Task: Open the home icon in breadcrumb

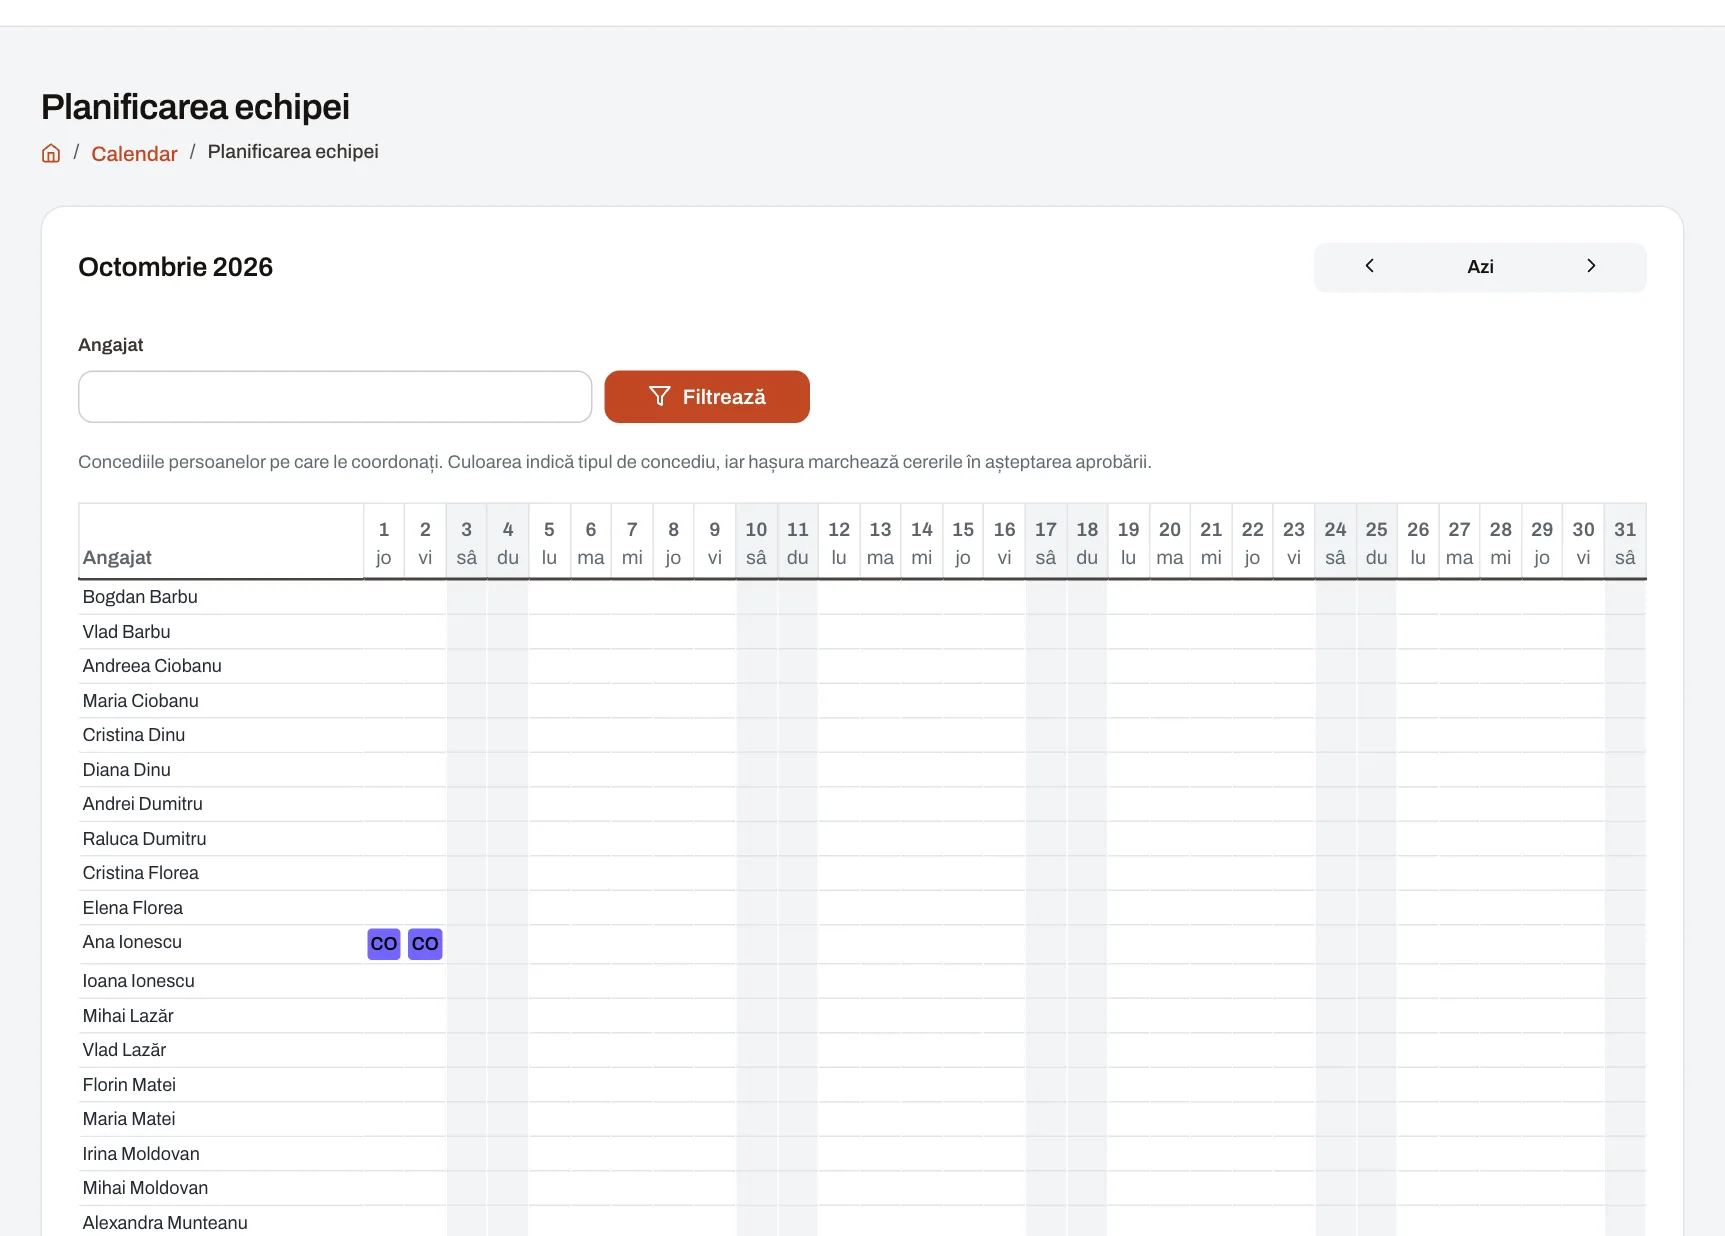Action: pyautogui.click(x=51, y=153)
